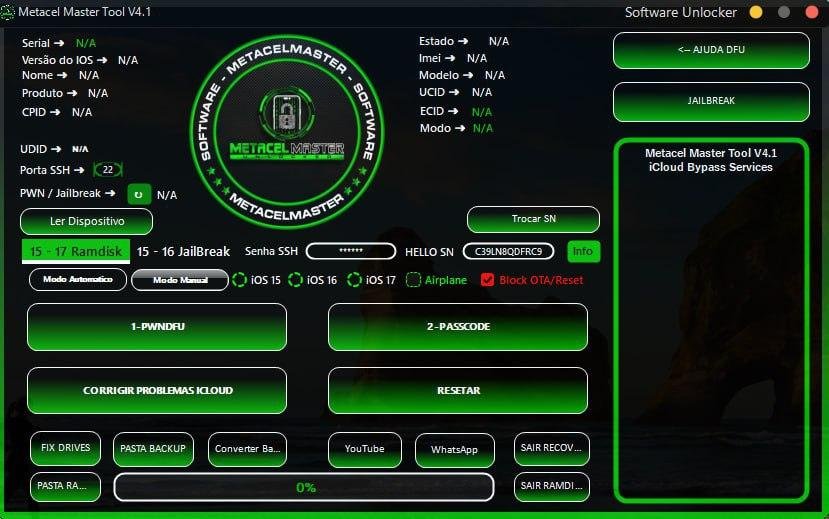
Task: Click the Senha SSH password field
Action: coord(350,252)
